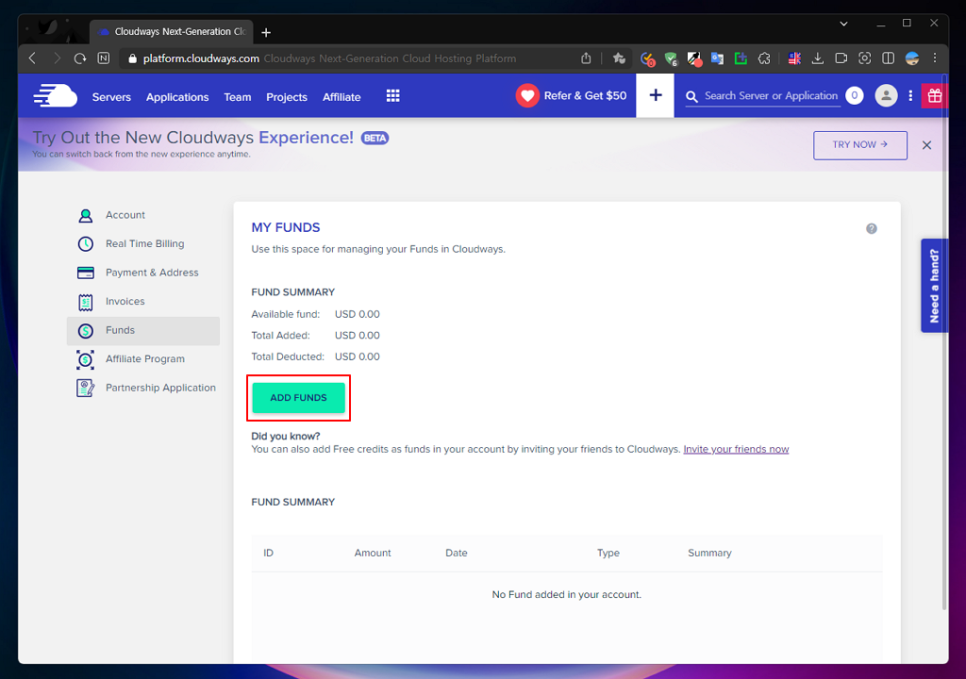Click the Date column header
The image size is (966, 679).
(x=456, y=553)
